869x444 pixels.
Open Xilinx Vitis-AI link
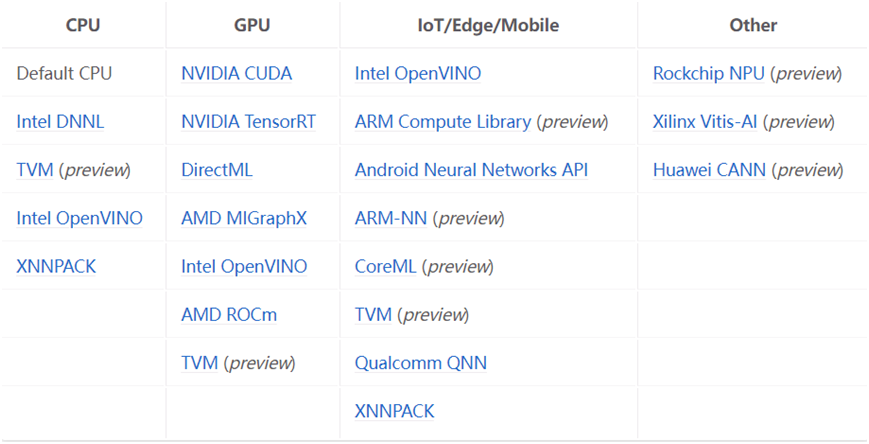coord(705,121)
